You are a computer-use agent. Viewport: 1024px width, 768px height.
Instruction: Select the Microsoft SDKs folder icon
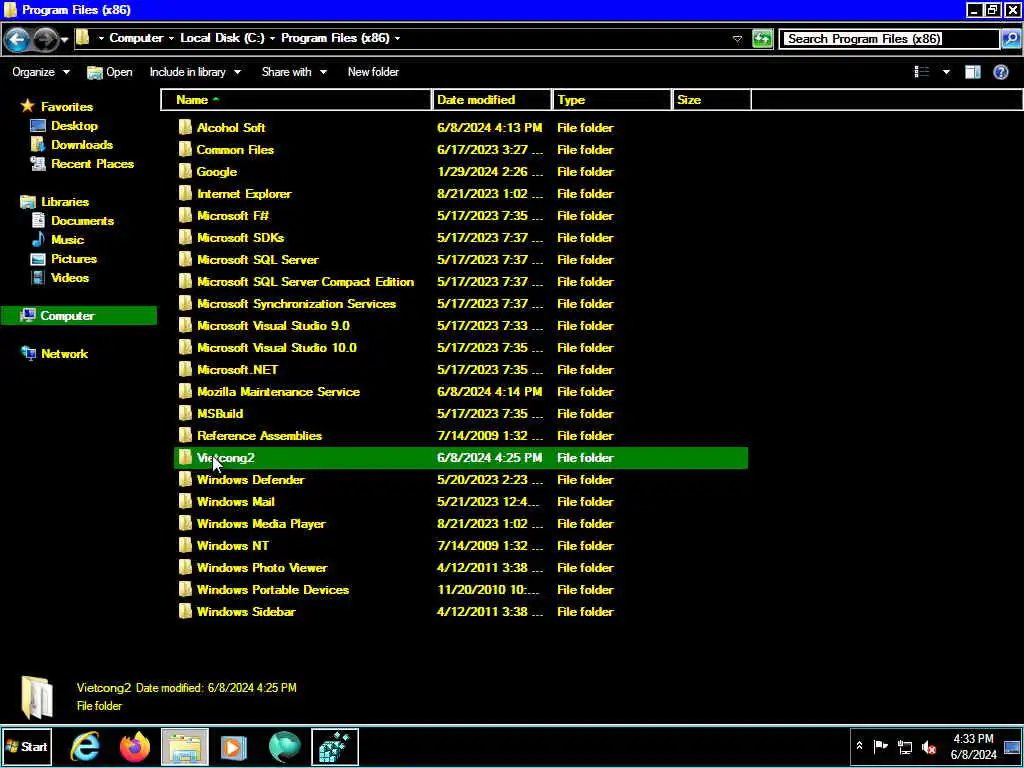coord(185,238)
